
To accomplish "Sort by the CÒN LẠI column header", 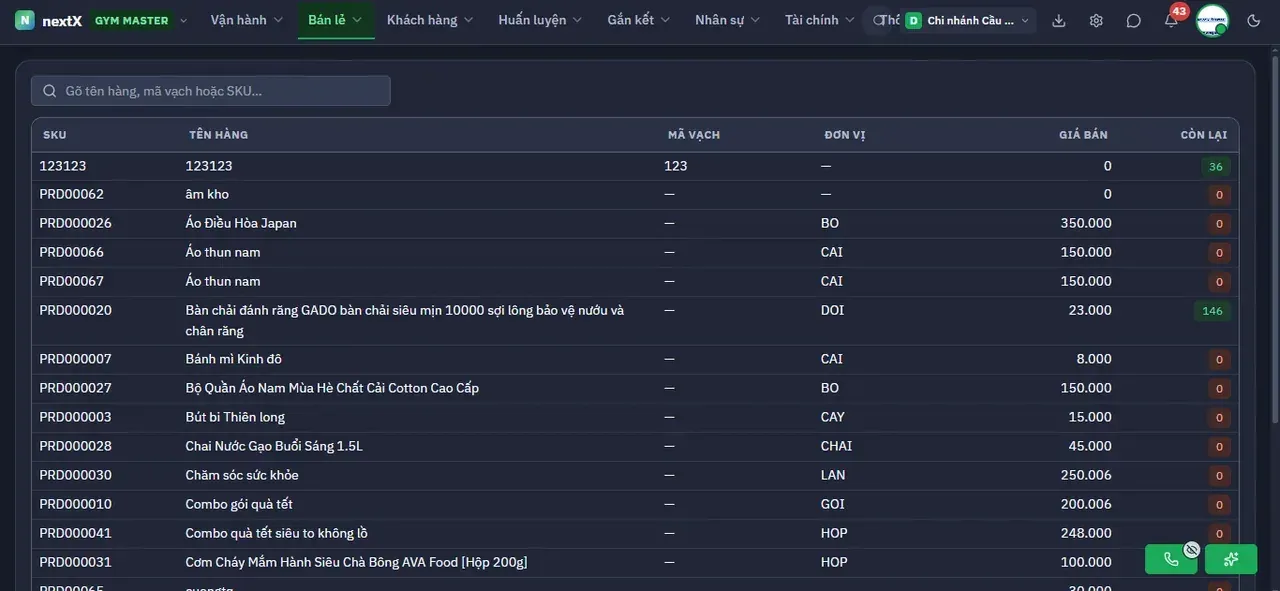I will pos(1204,135).
